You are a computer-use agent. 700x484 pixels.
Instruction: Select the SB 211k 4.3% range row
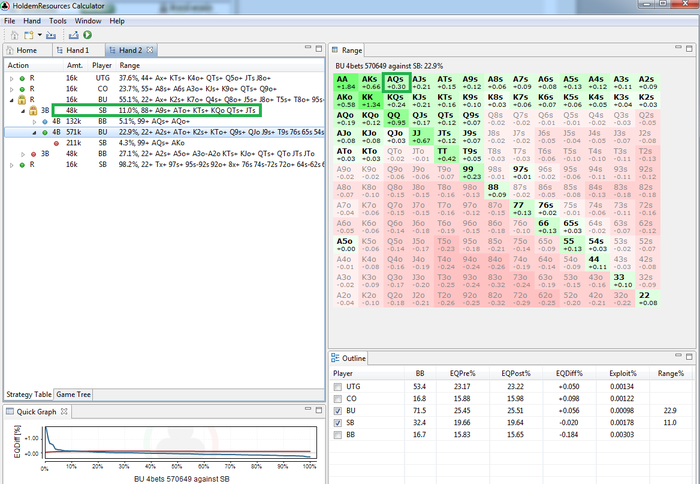(x=164, y=143)
